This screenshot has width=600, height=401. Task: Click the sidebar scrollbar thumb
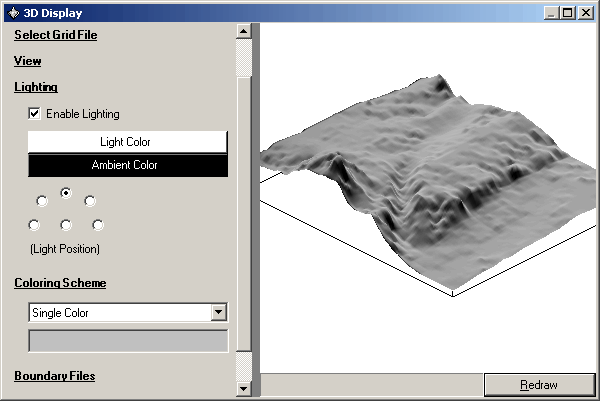[244, 214]
